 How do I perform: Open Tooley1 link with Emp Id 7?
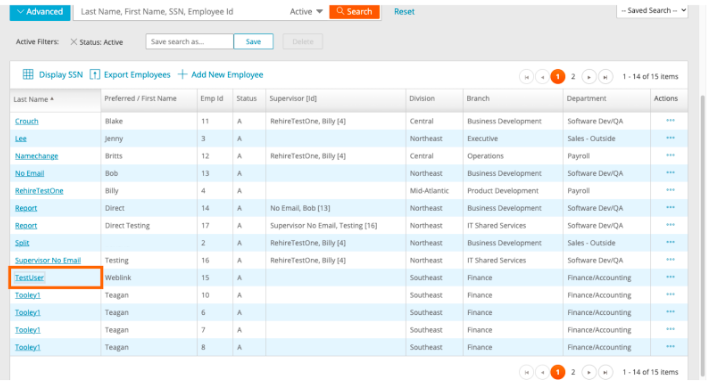[x=27, y=330]
